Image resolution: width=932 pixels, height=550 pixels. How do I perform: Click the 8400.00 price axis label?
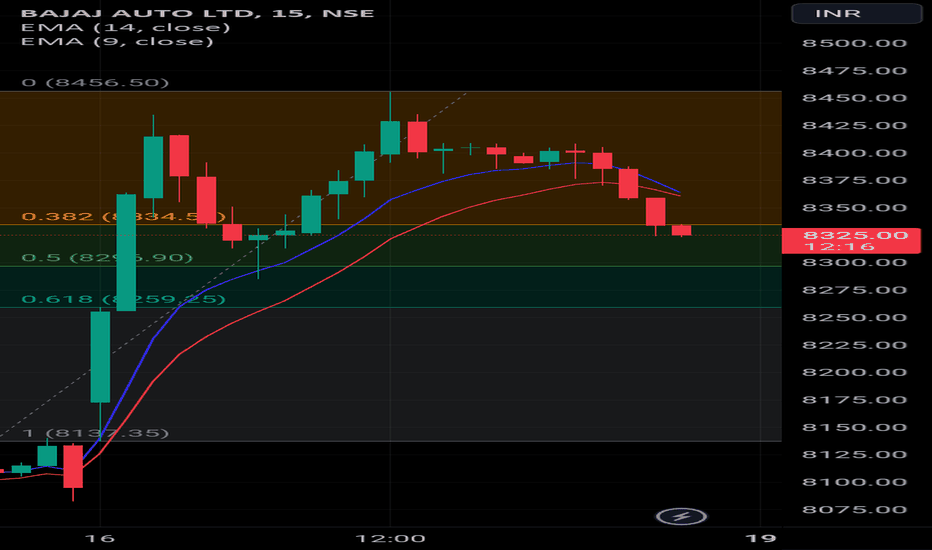click(x=854, y=153)
